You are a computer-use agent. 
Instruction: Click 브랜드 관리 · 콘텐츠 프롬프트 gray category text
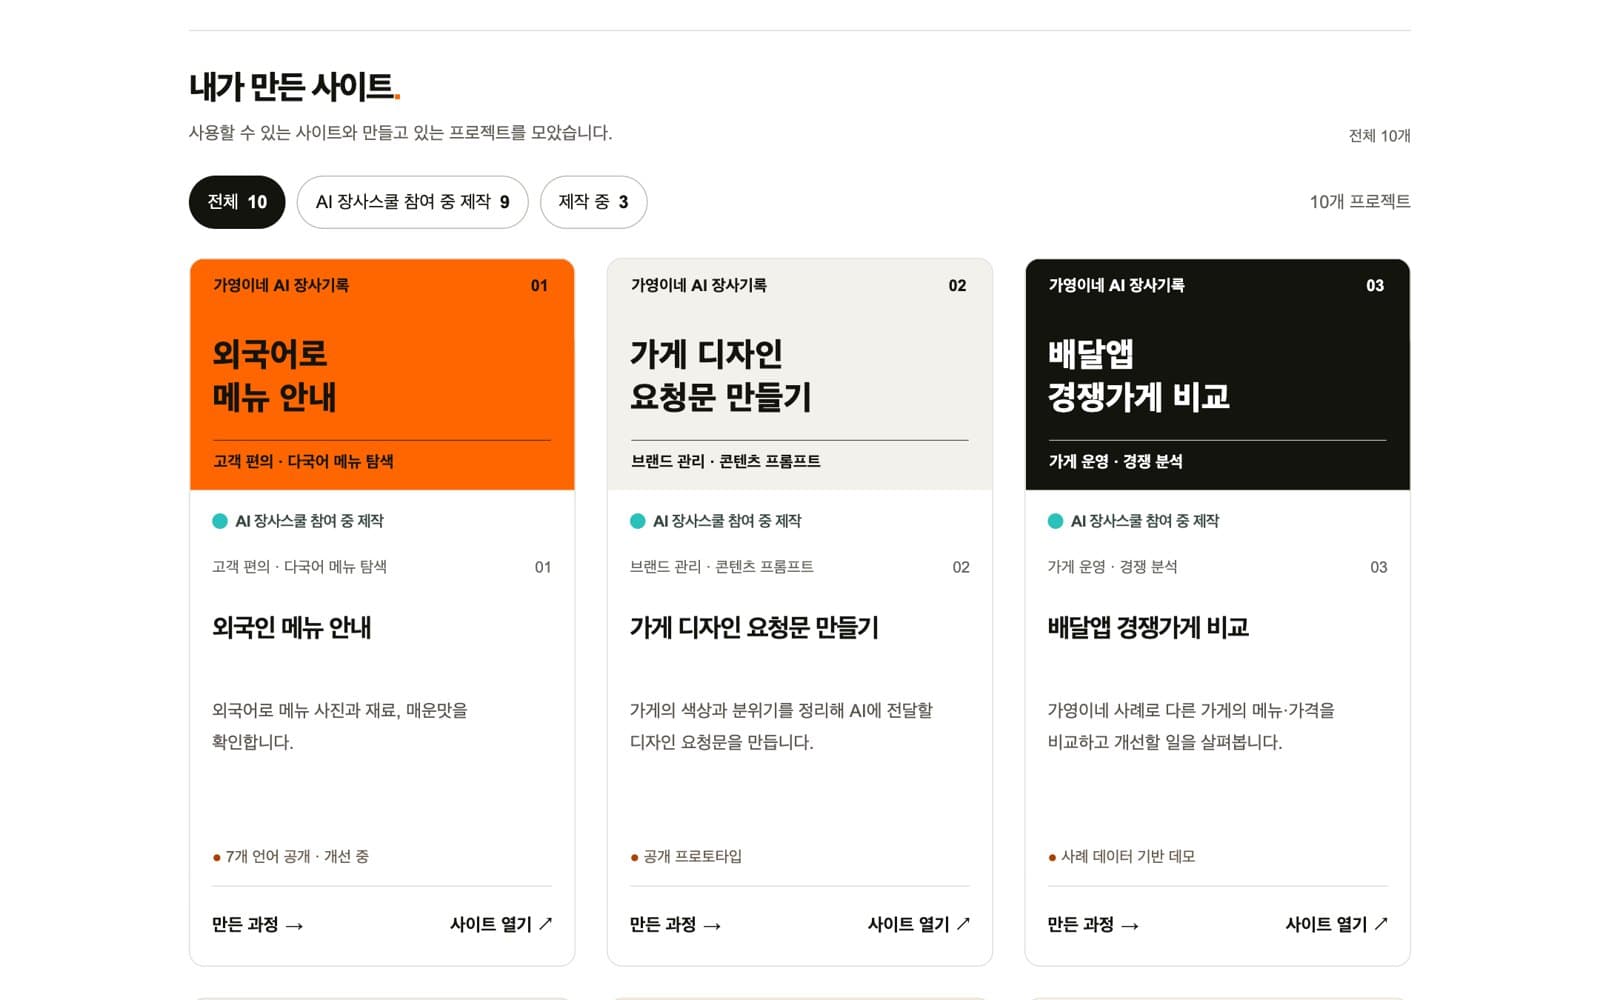coord(721,567)
